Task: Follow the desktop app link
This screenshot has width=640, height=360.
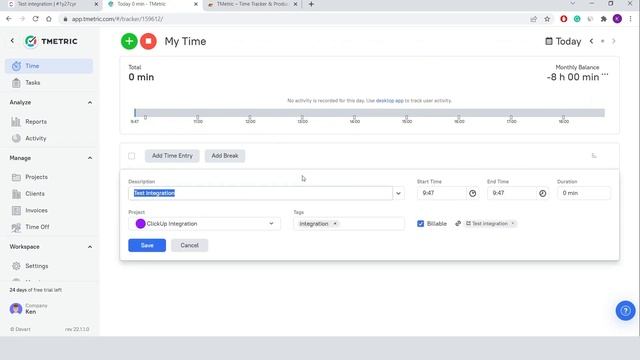Action: (x=389, y=100)
